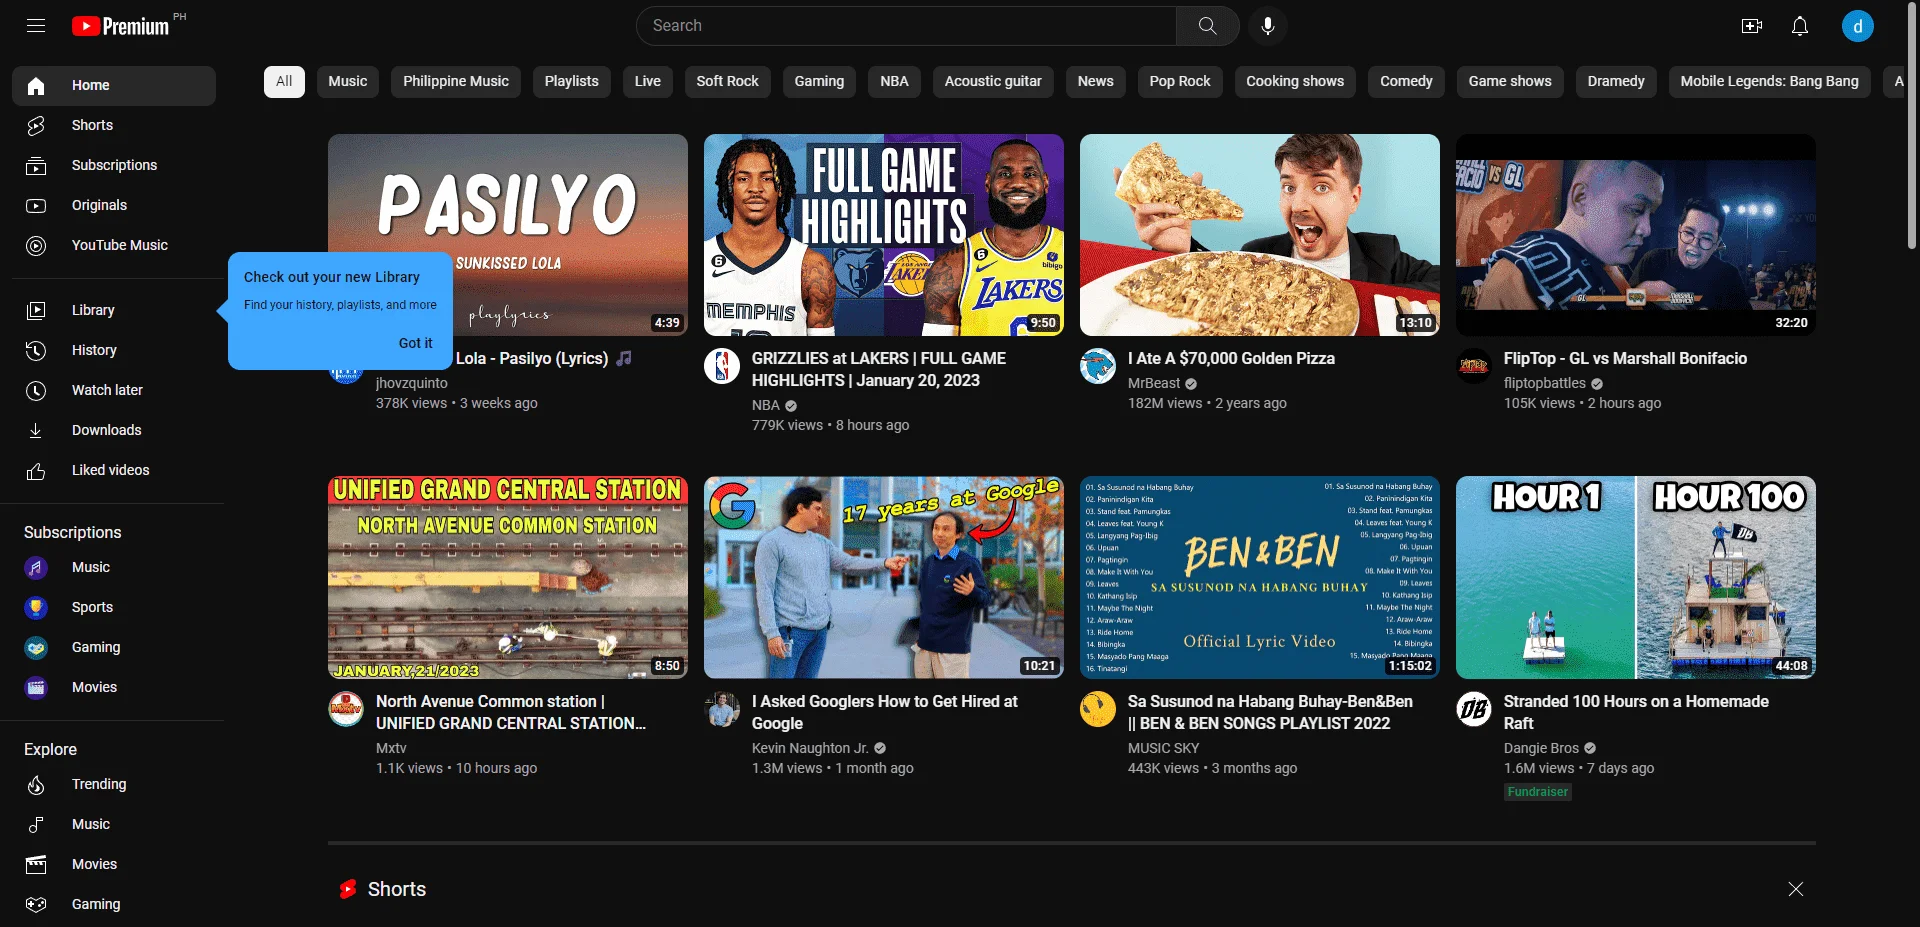Image resolution: width=1920 pixels, height=927 pixels.
Task: Play the MrBeast golden pizza thumbnail
Action: pos(1260,235)
